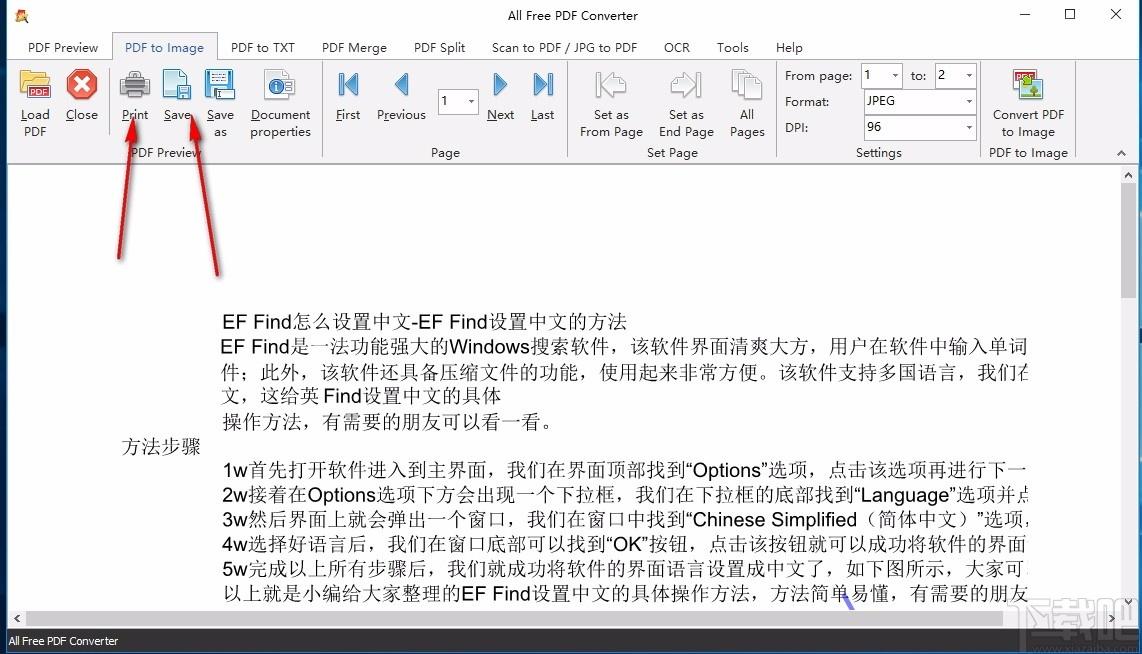1142x654 pixels.
Task: Click the horizontal scrollbar right arrow
Action: coord(1112,618)
